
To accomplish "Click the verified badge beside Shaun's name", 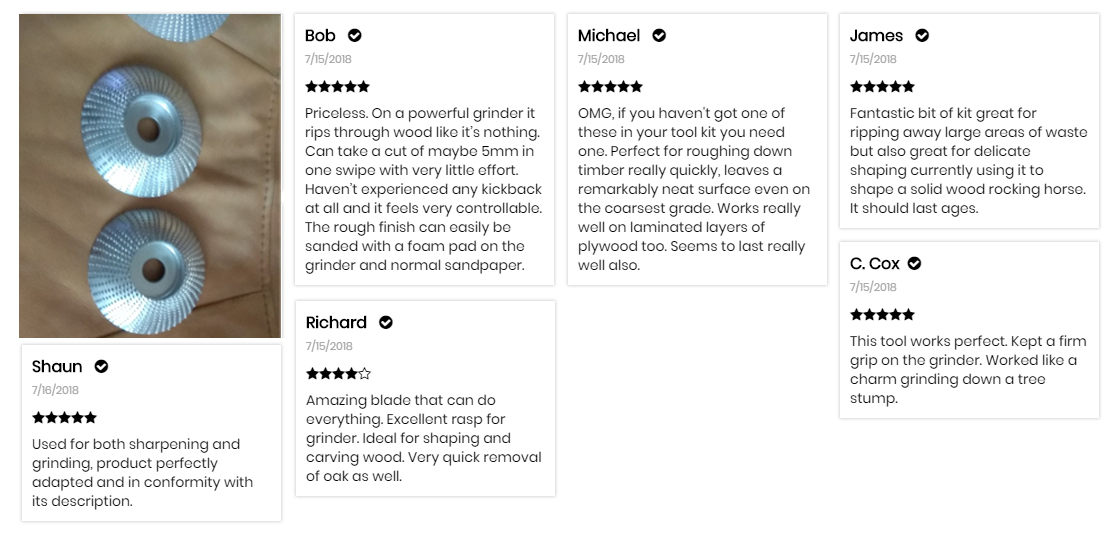I will pos(101,367).
